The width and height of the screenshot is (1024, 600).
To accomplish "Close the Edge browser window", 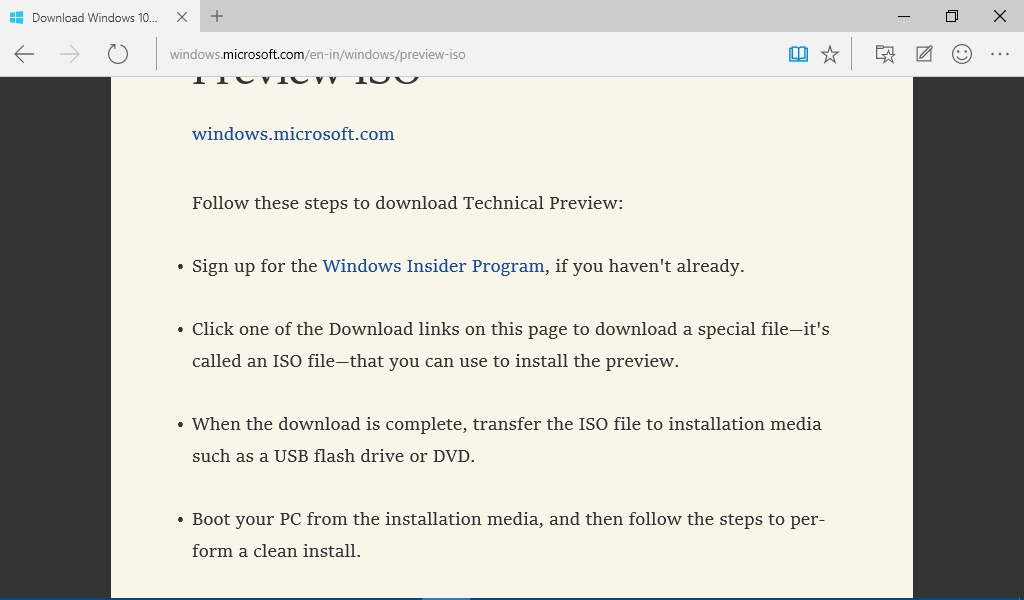I will coord(1000,16).
